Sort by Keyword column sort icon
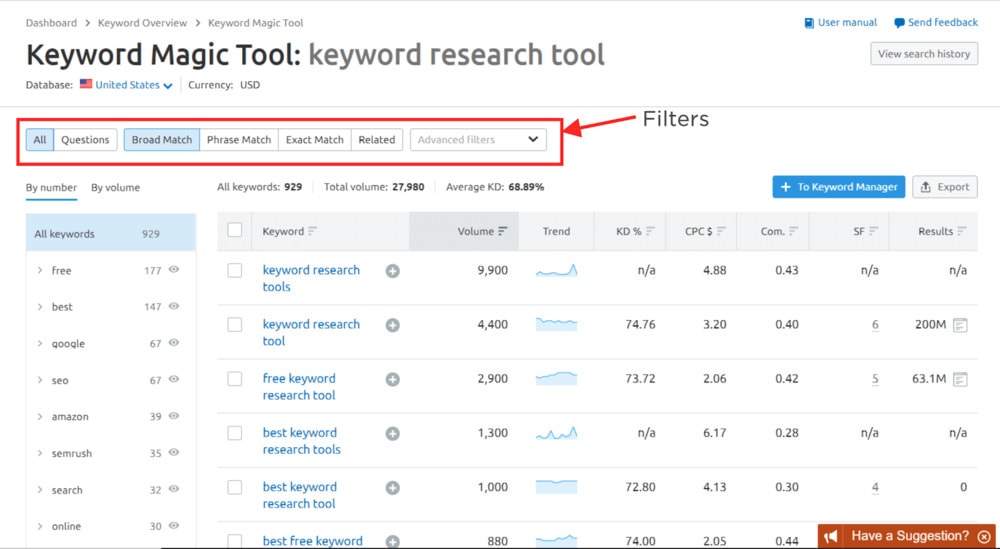 click(x=312, y=231)
